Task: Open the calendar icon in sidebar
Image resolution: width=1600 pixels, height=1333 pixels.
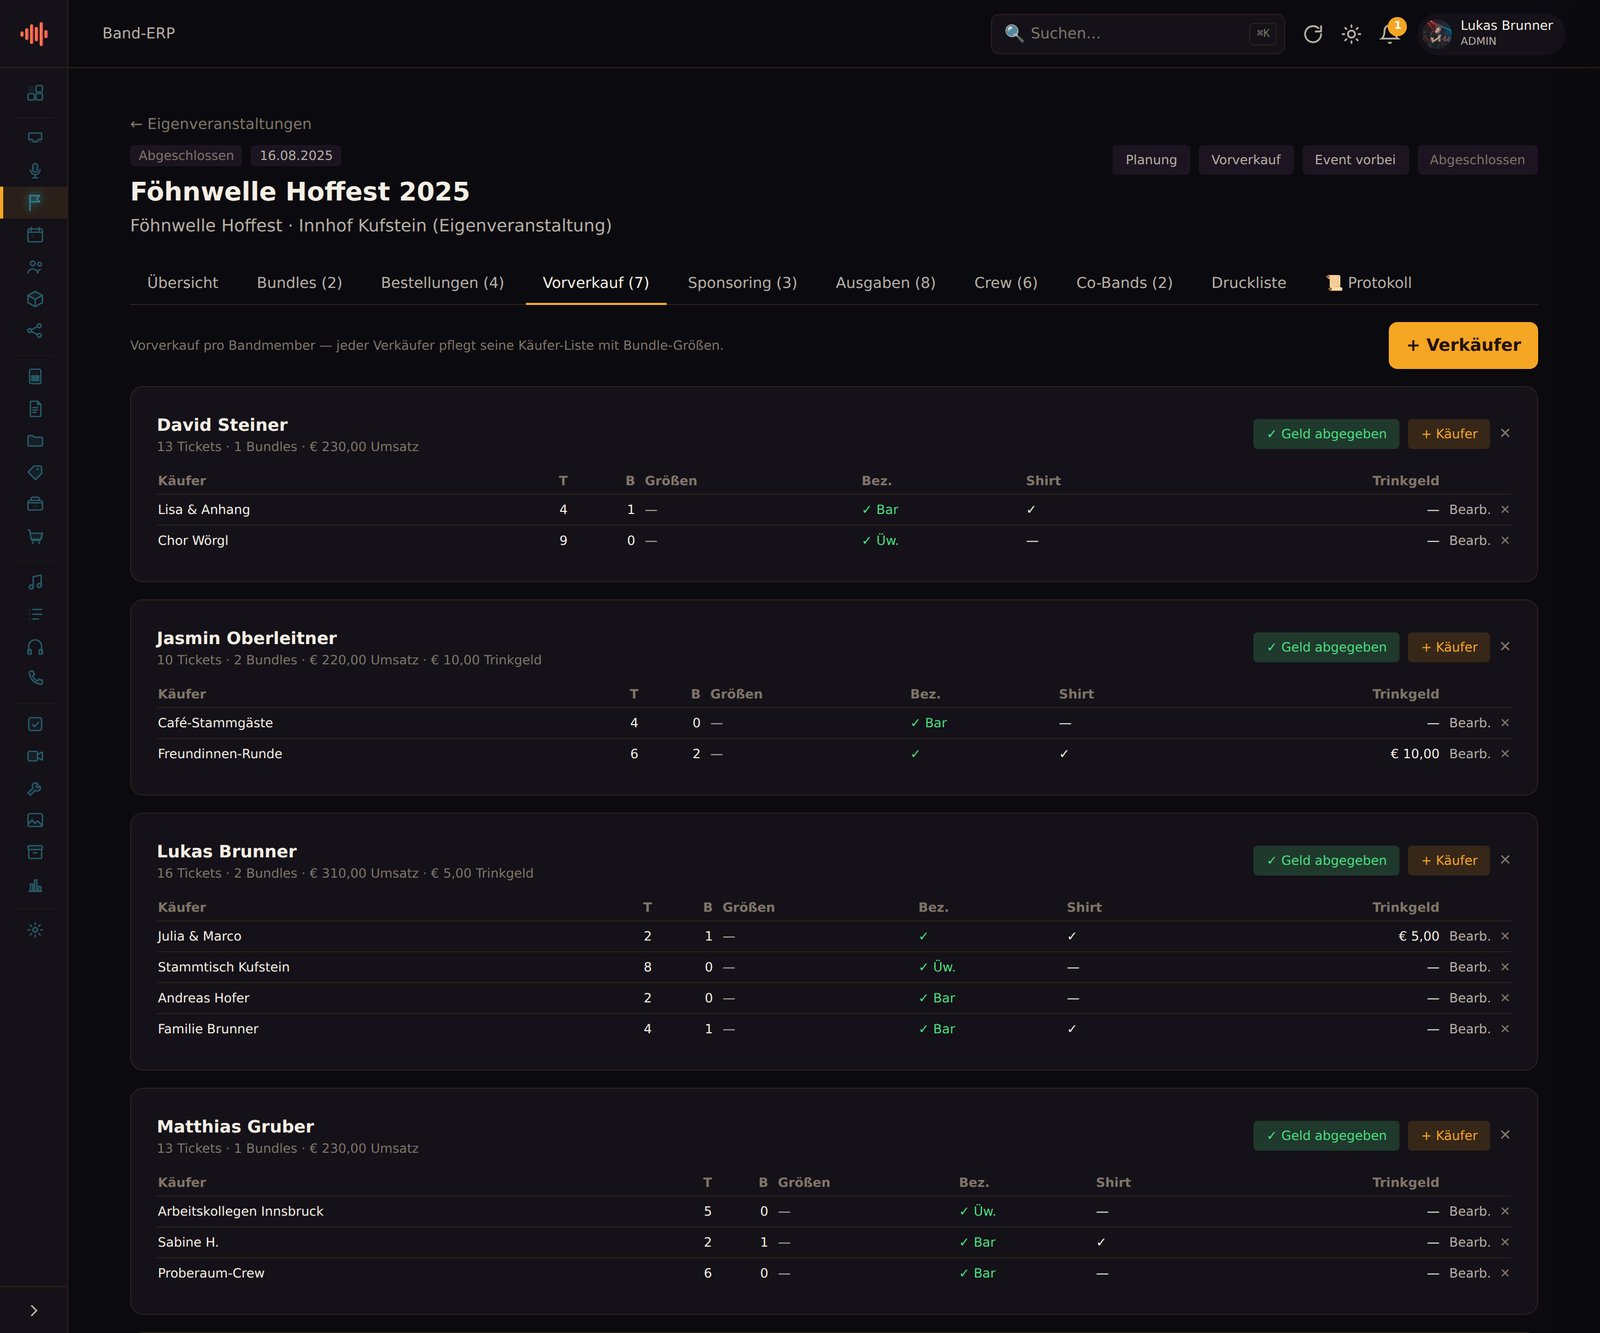Action: (x=35, y=234)
